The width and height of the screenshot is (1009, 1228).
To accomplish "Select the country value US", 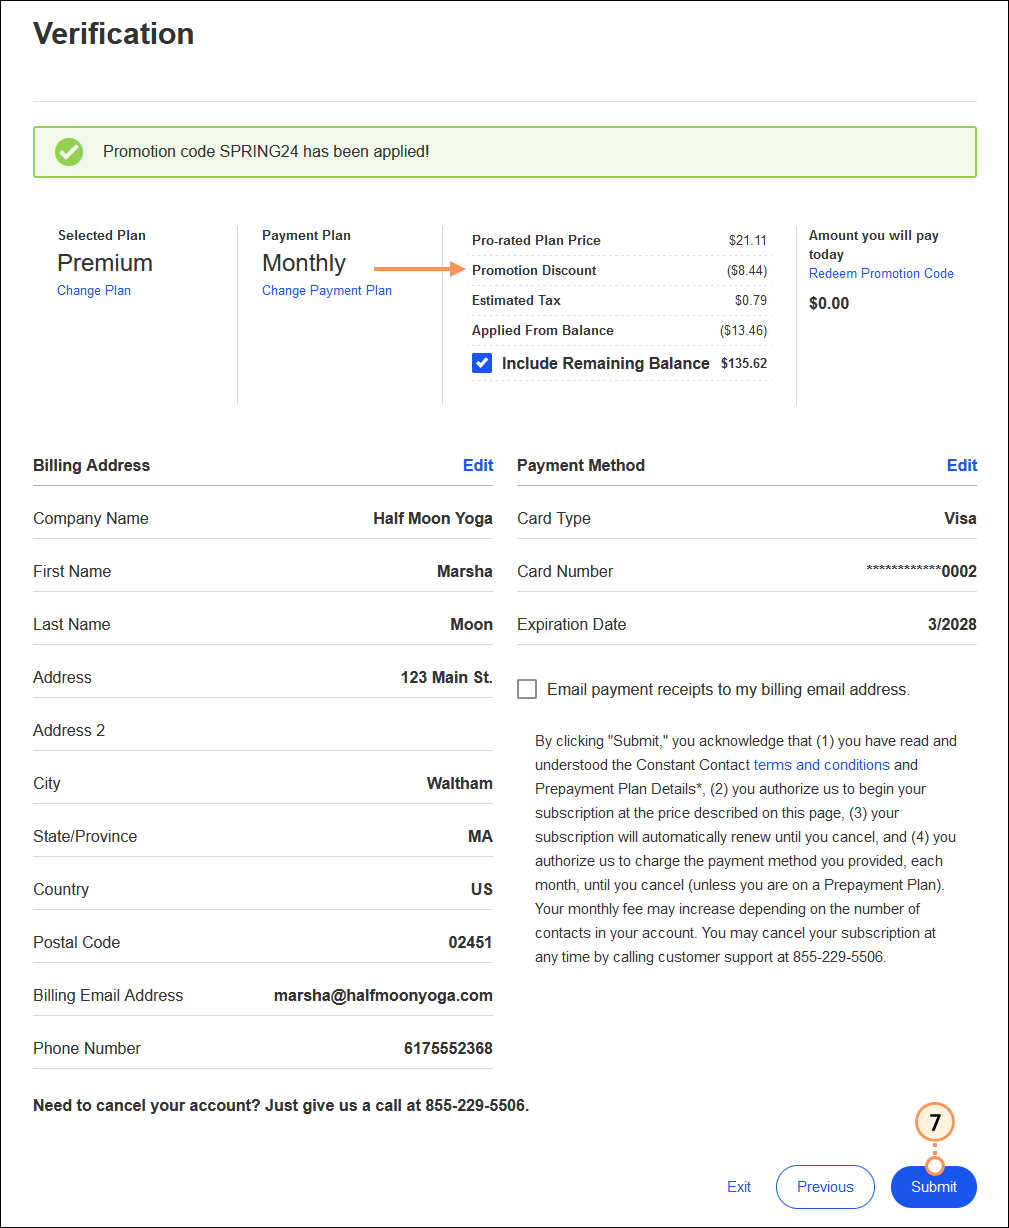I will 482,889.
